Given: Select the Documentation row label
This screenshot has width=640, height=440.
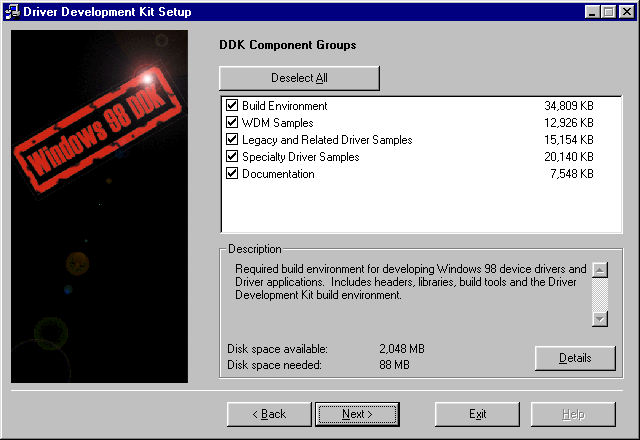Looking at the screenshot, I should [x=278, y=174].
